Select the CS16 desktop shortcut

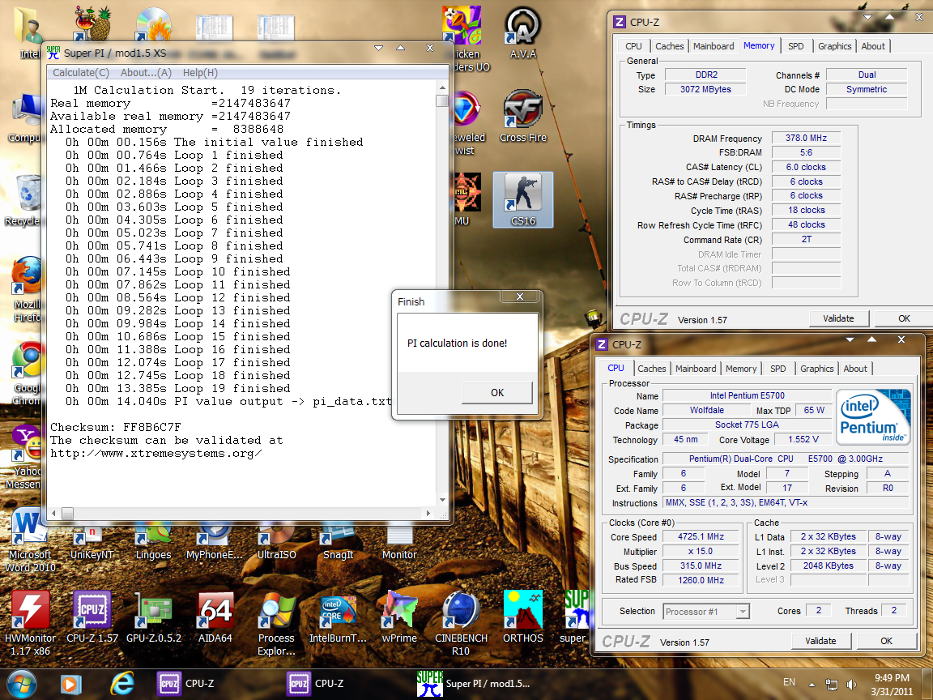point(523,199)
